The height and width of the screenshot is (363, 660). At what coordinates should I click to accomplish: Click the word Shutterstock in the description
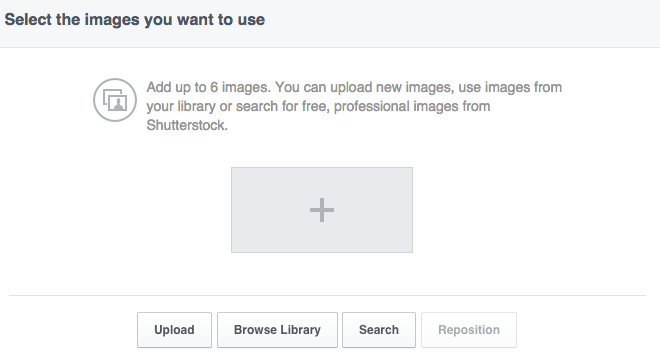(186, 125)
